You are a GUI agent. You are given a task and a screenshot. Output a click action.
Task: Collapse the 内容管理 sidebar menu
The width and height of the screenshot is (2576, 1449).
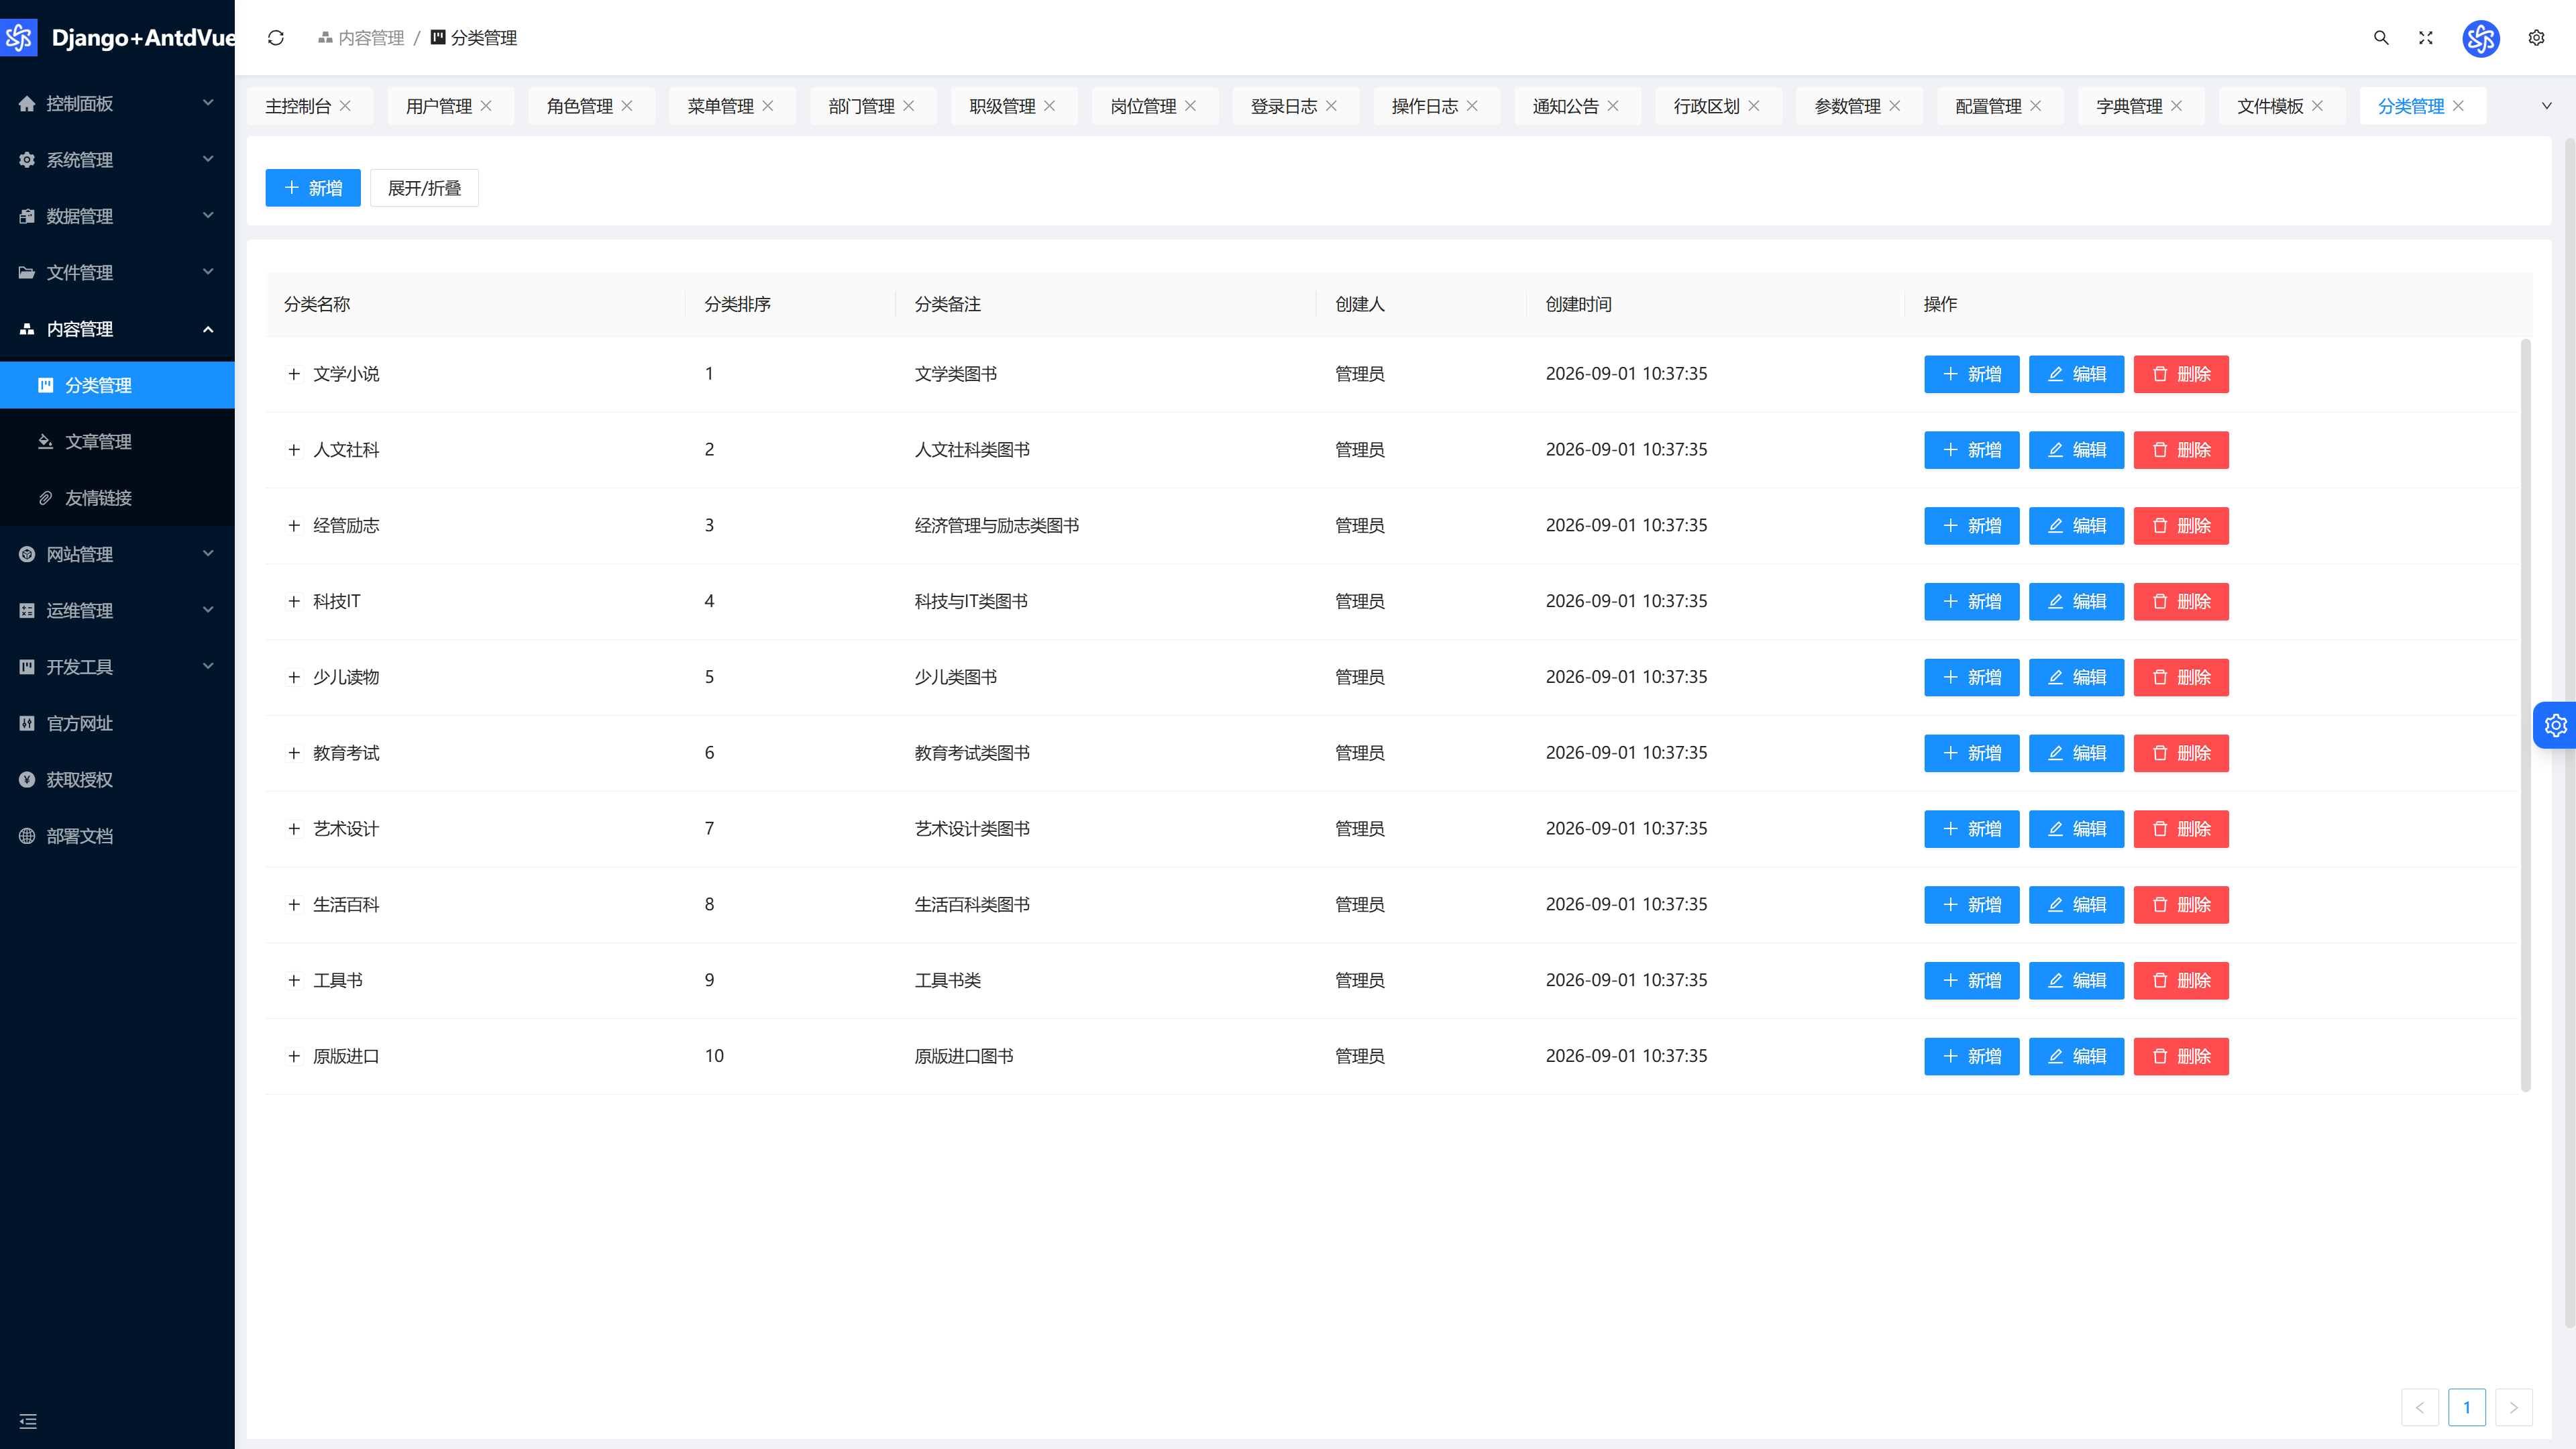117,329
